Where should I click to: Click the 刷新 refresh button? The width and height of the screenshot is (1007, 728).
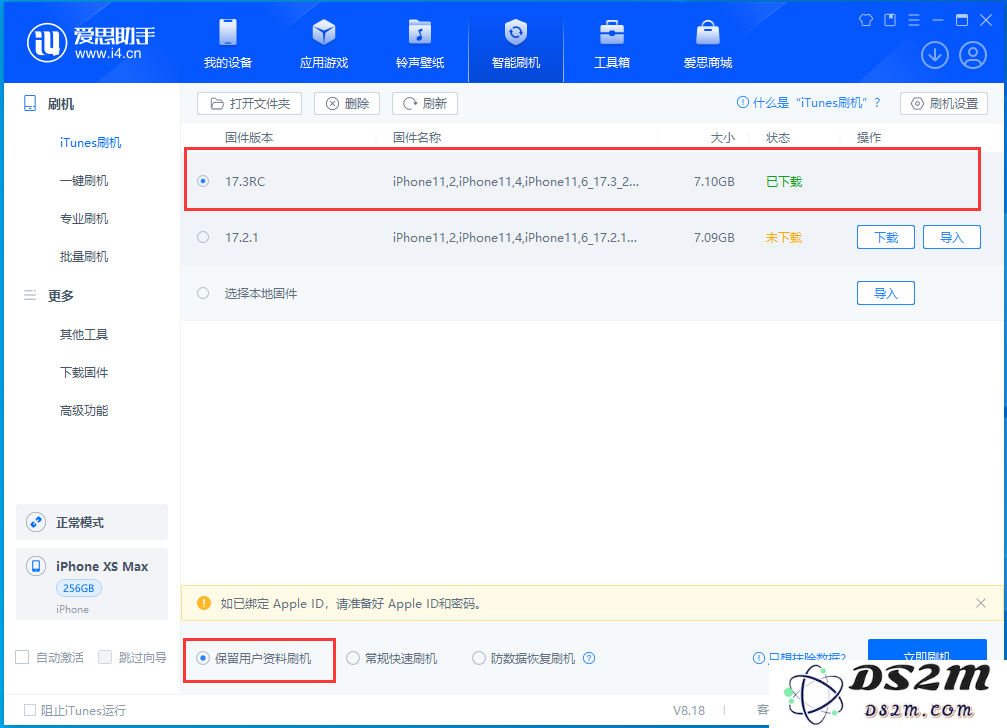425,103
